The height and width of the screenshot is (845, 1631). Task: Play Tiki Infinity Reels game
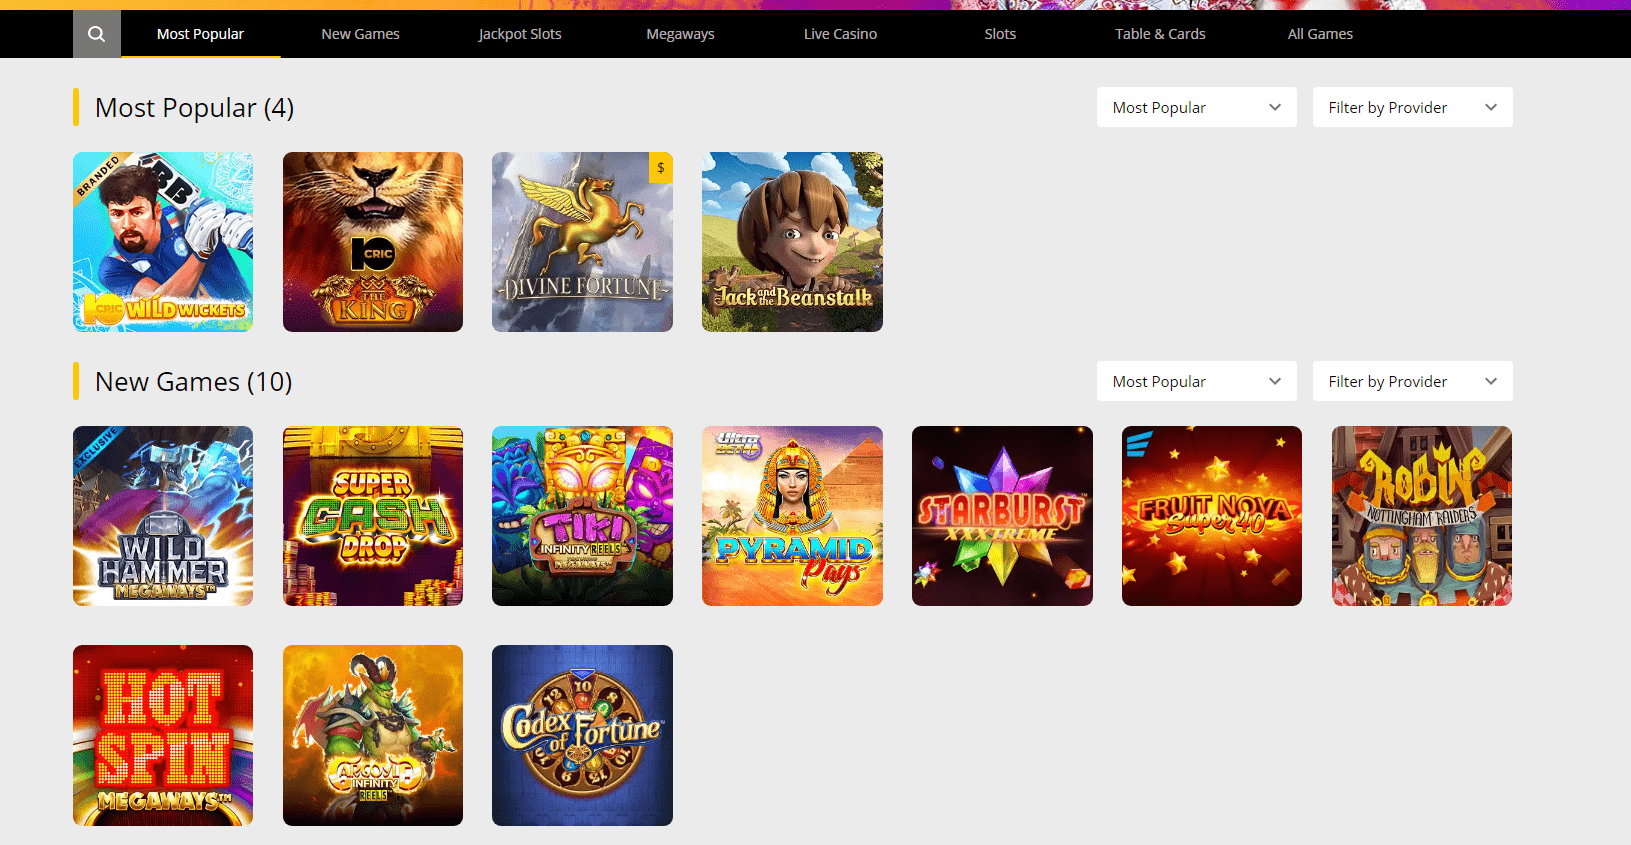[x=582, y=516]
